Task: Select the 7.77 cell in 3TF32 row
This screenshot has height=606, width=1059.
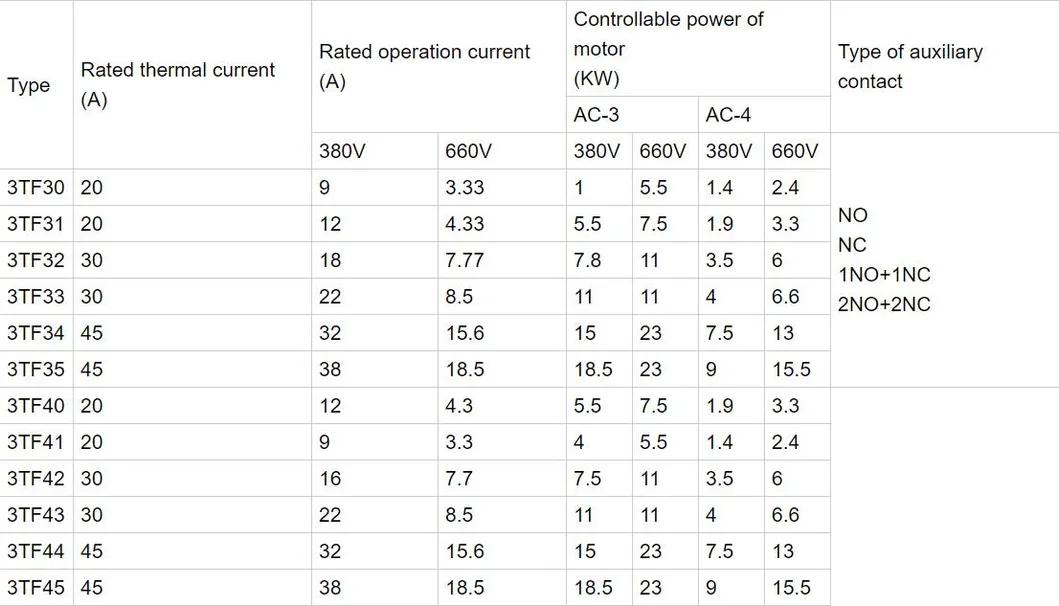Action: (465, 260)
